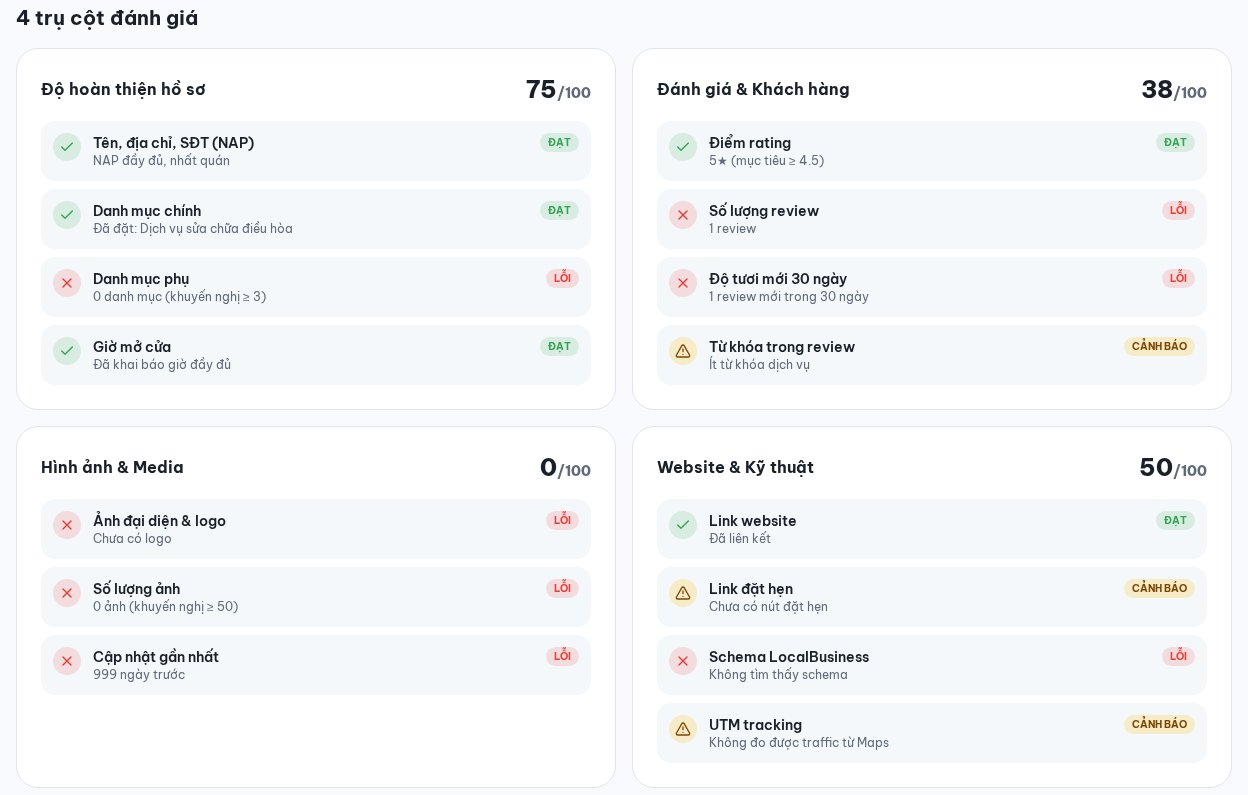Click the text 5★ (mục tiêu ≥ 4.5)
The height and width of the screenshot is (795, 1248).
(766, 161)
